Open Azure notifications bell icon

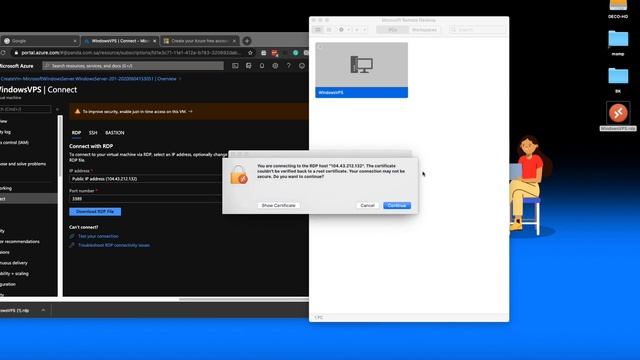click(262, 66)
